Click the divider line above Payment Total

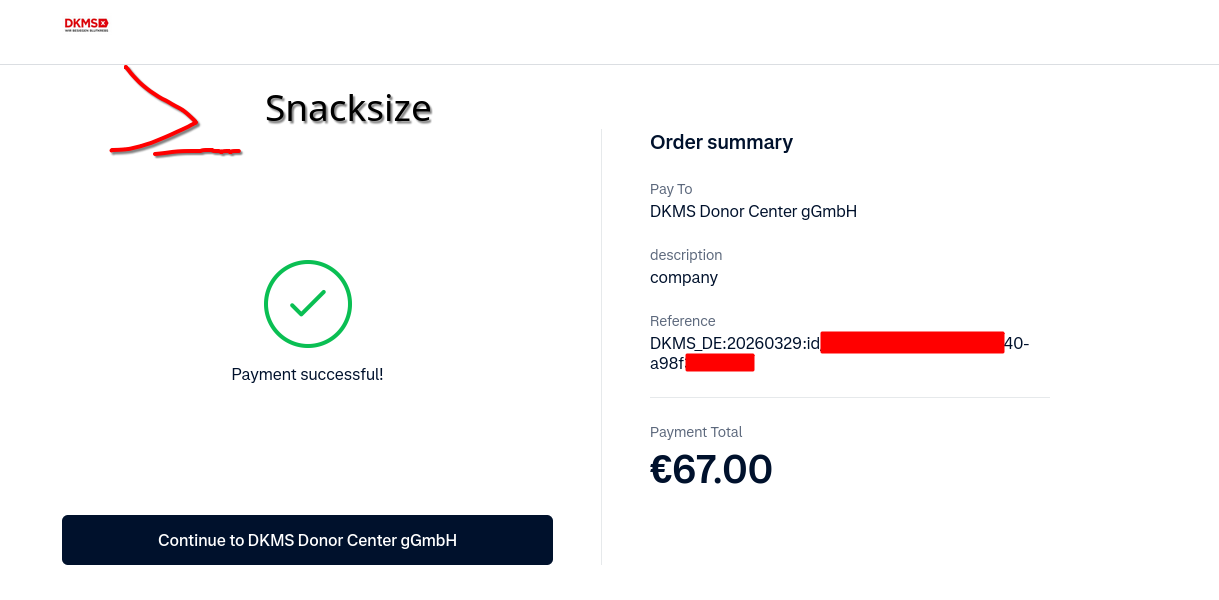coord(850,398)
